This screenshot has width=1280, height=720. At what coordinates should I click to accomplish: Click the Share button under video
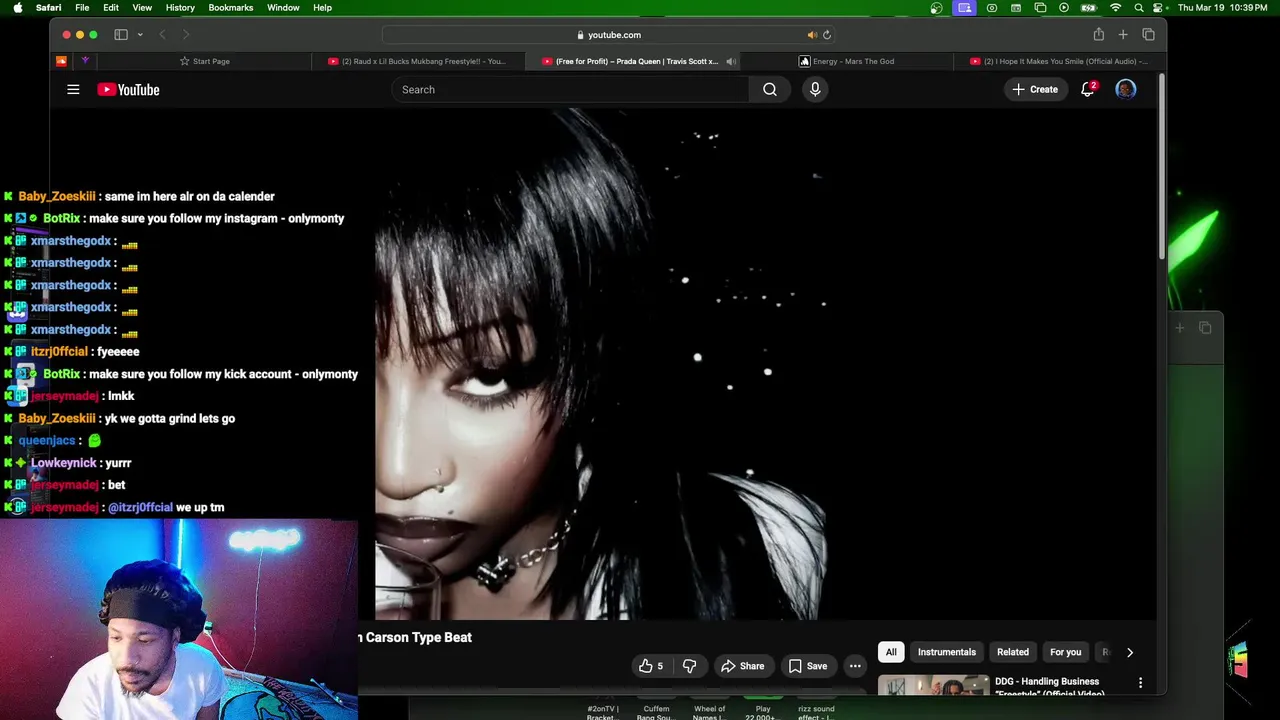[x=743, y=666]
